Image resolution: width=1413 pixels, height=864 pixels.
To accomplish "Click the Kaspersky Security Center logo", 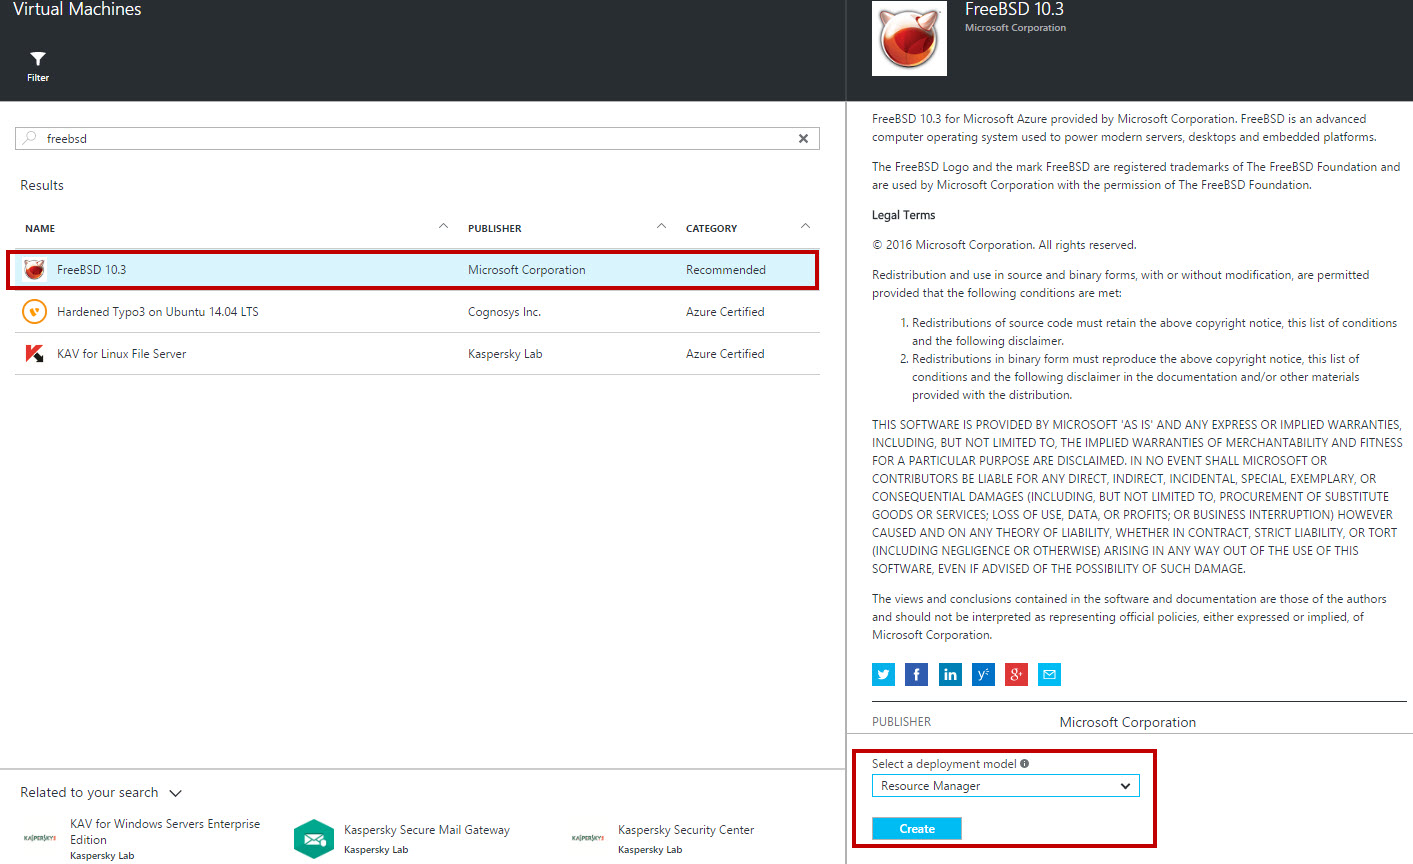I will tap(588, 838).
